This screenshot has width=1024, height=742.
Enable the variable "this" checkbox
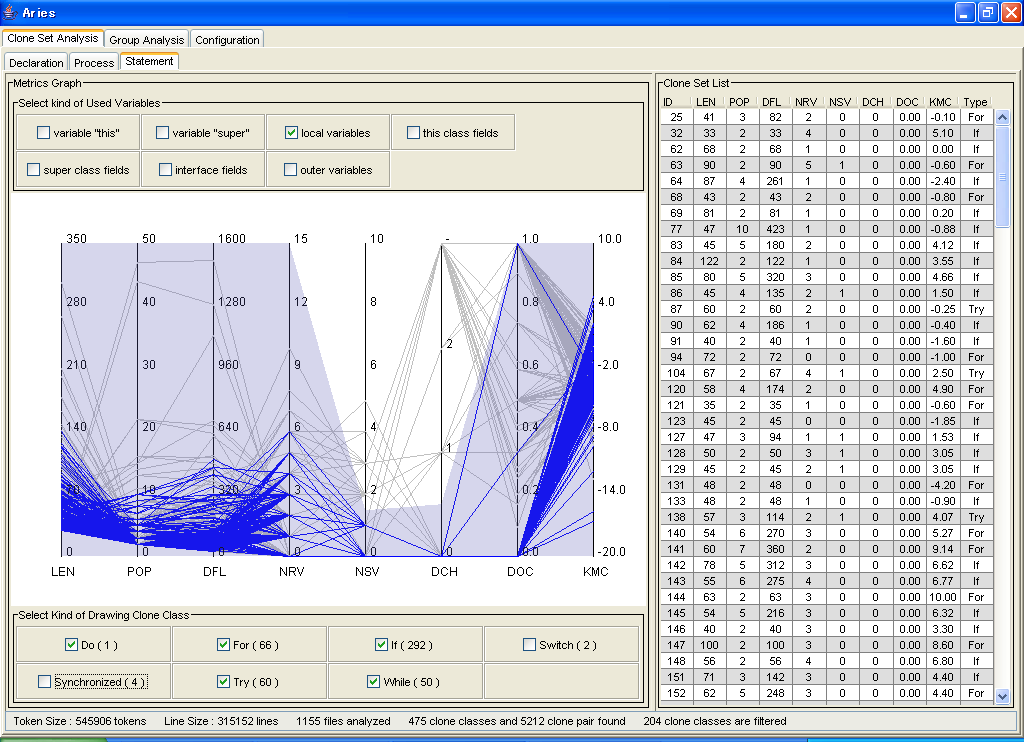click(x=44, y=133)
